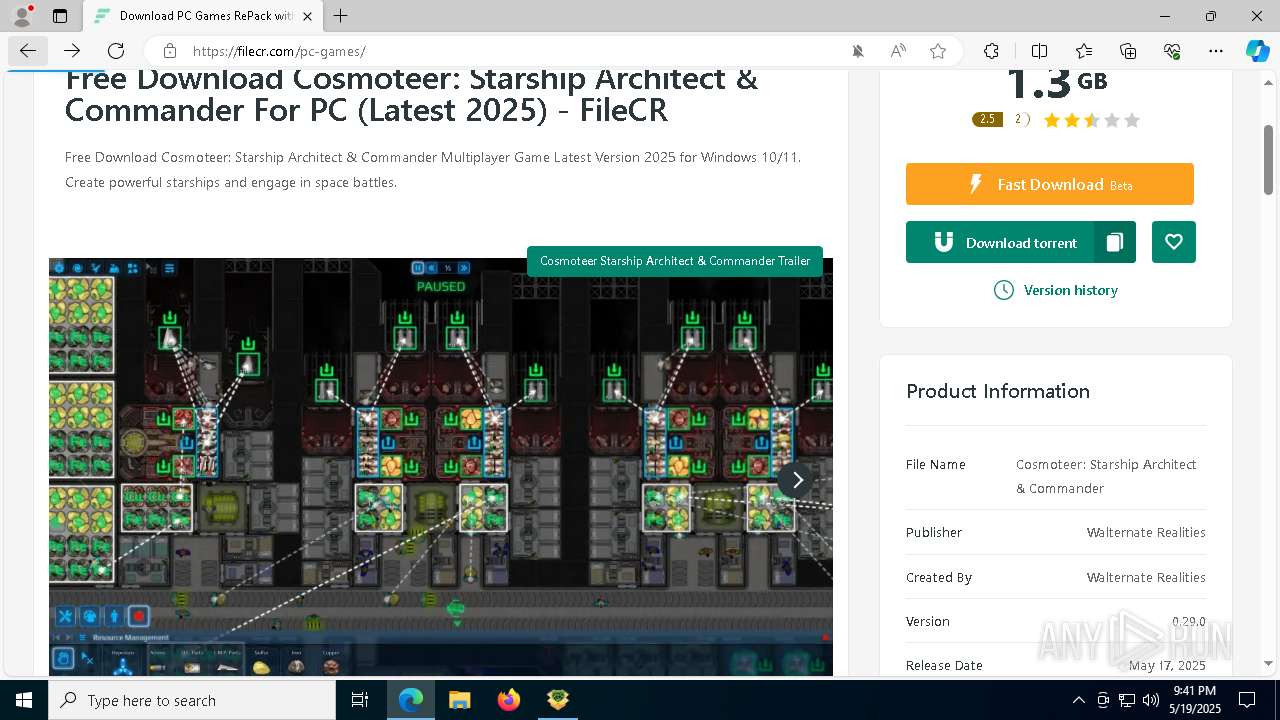1280x720 pixels.
Task: Go back to the previous page
Action: click(28, 51)
